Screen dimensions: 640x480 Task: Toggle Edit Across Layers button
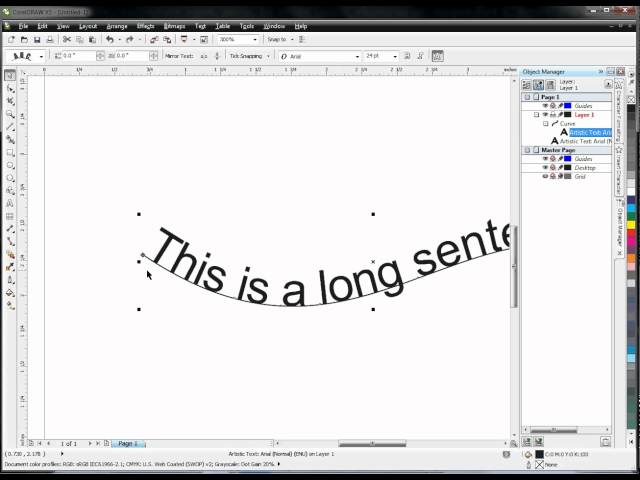(538, 84)
